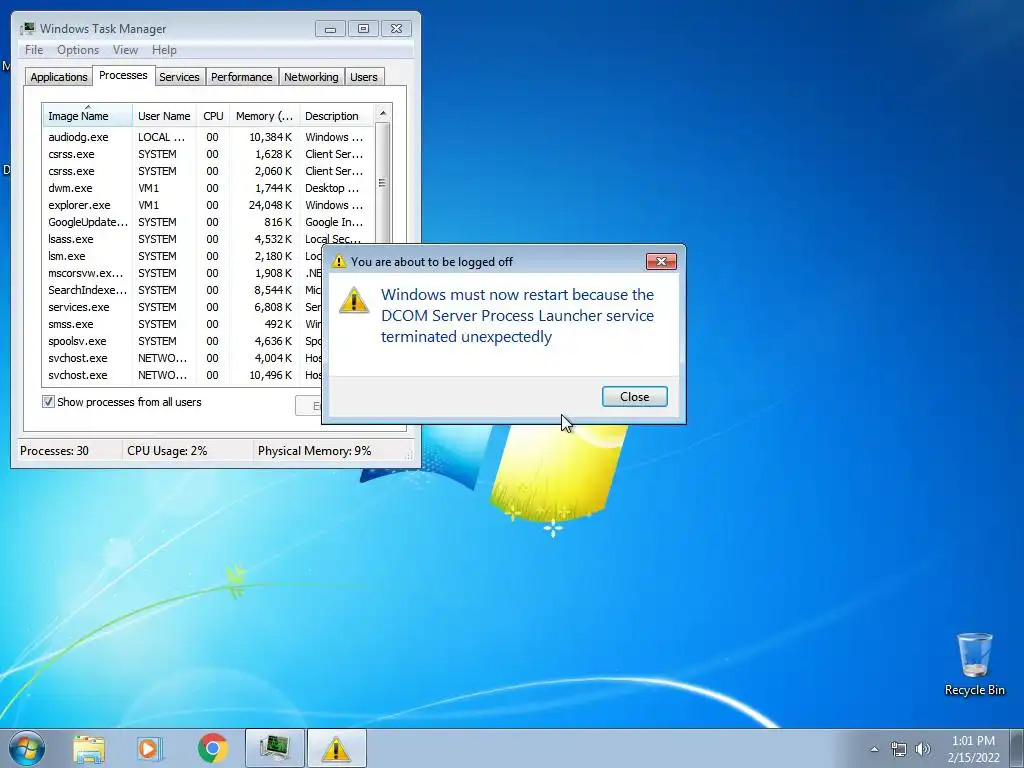
Task: Launch Windows Media Player from taskbar
Action: point(150,748)
